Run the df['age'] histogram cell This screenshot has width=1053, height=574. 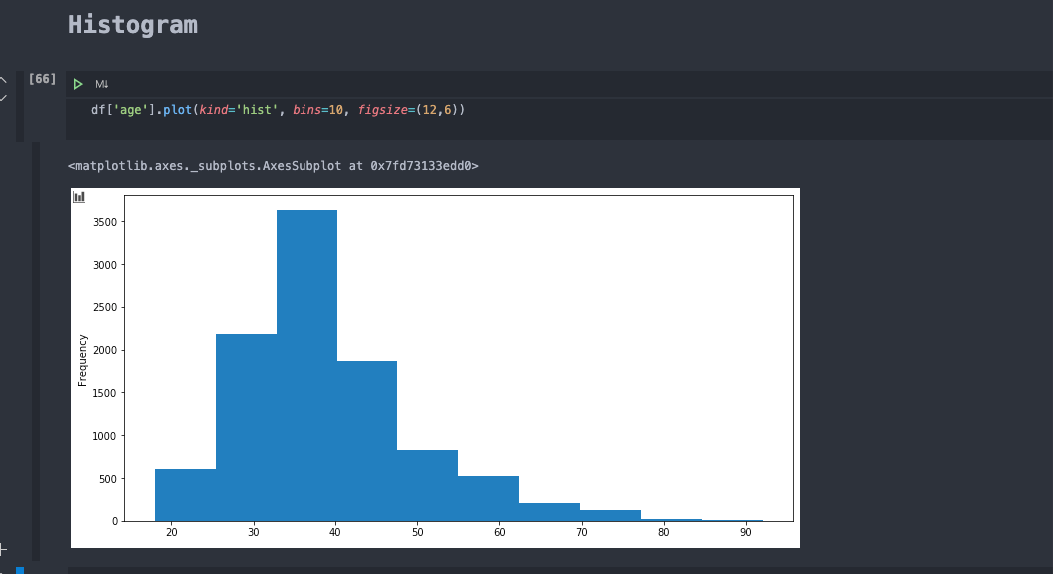click(78, 84)
